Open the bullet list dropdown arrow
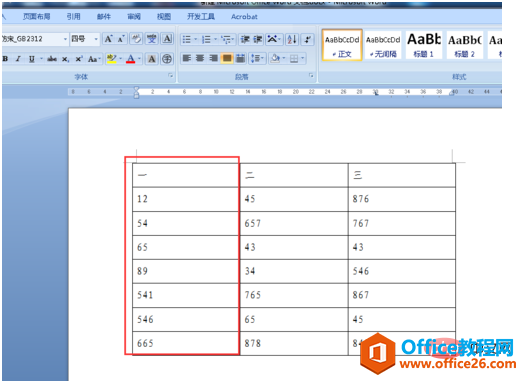Screen dimensions: 523x381 195,39
